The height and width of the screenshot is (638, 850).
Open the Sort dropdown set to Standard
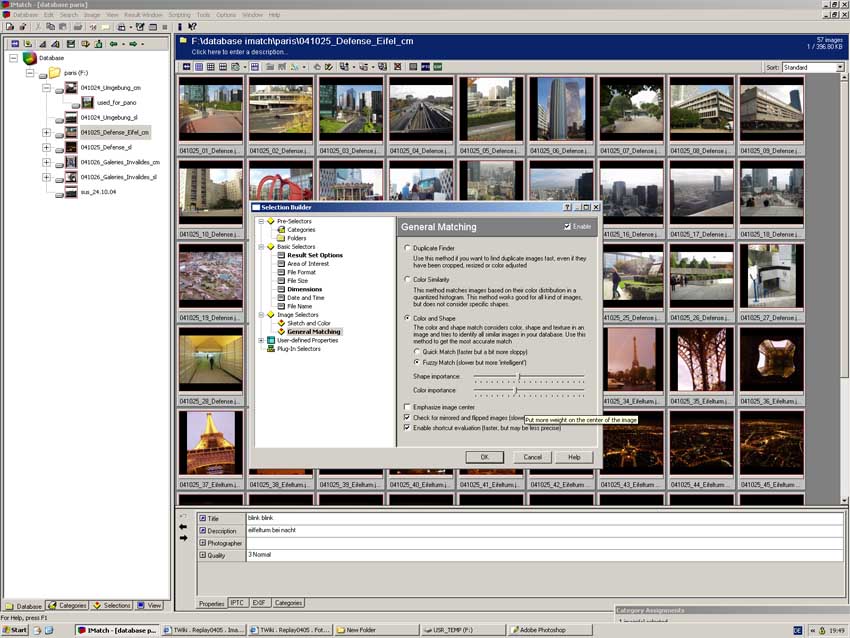point(840,67)
